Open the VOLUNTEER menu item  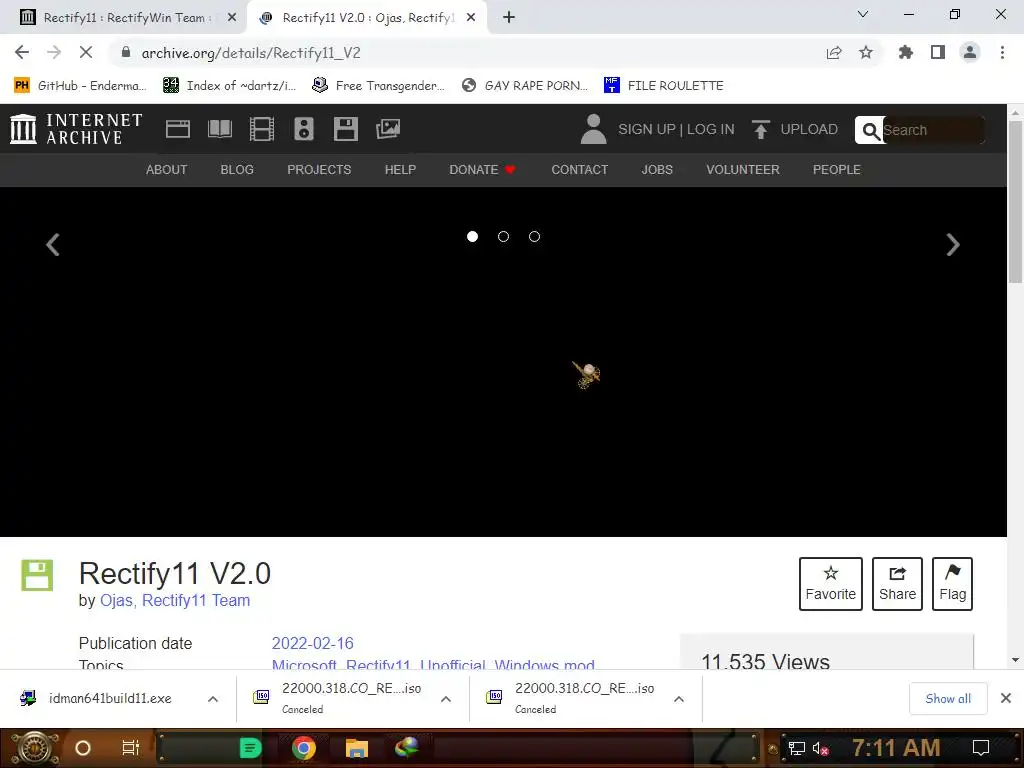tap(743, 170)
